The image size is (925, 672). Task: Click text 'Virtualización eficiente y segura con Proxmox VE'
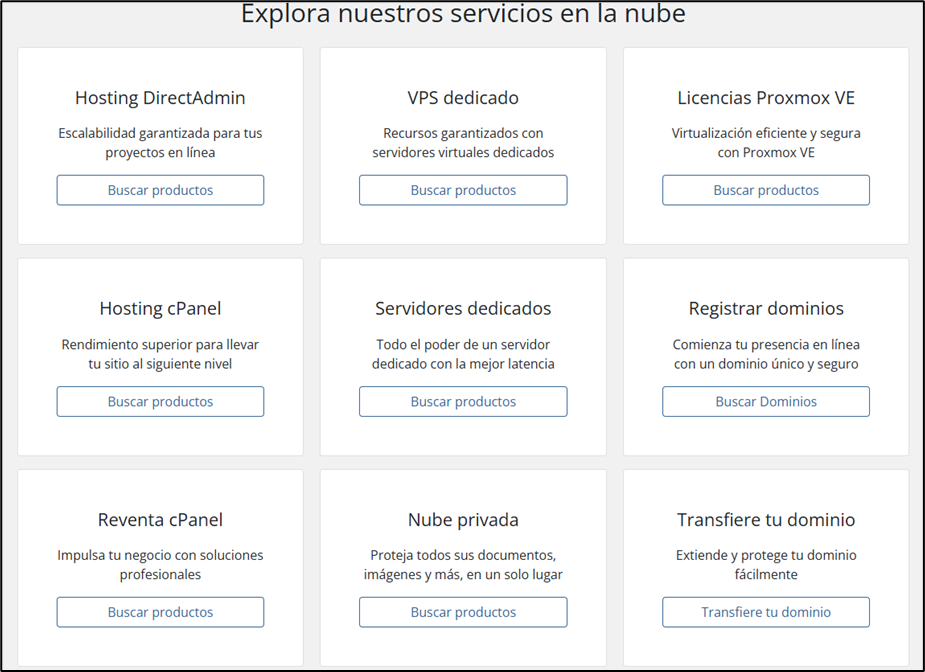pos(766,143)
